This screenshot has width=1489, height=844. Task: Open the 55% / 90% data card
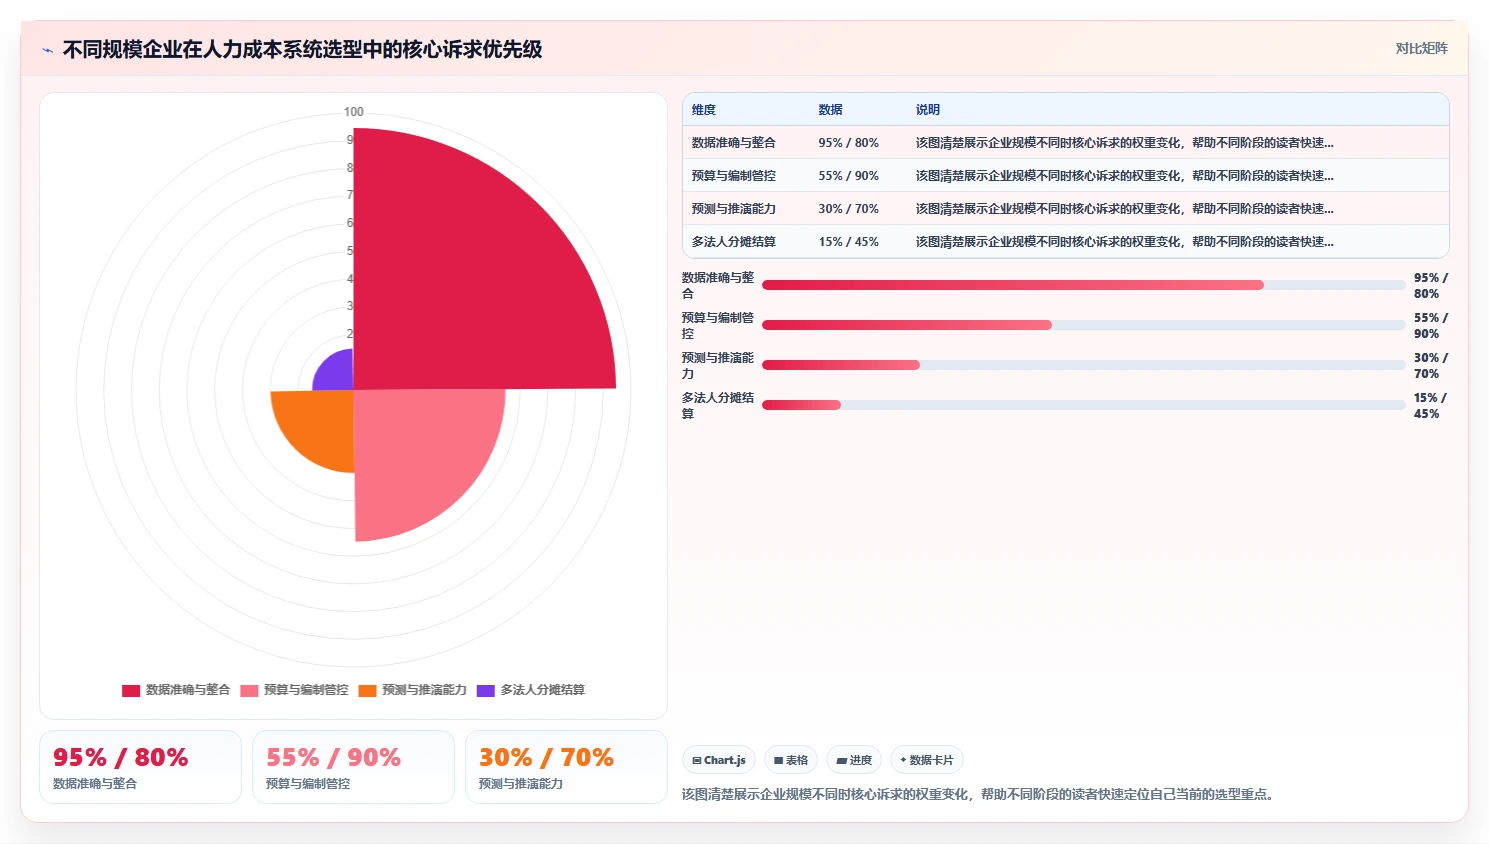pyautogui.click(x=353, y=767)
